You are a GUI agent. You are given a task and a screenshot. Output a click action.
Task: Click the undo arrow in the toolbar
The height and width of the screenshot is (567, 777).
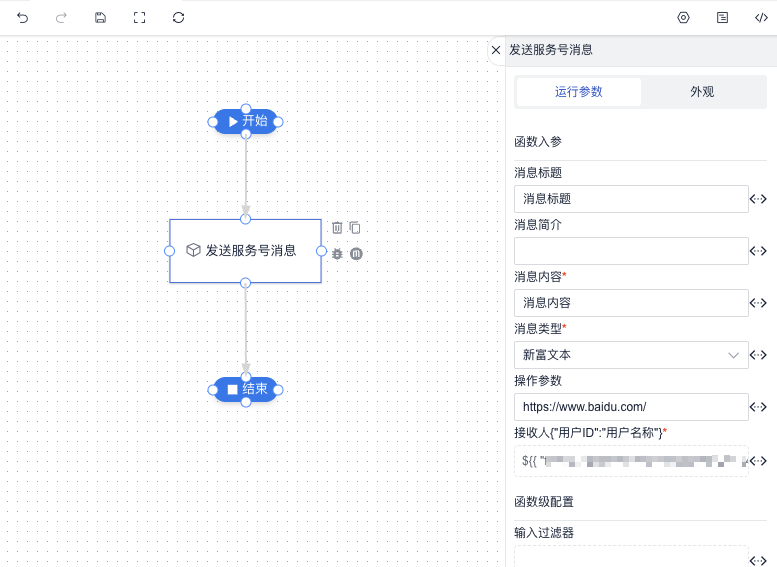point(23,18)
